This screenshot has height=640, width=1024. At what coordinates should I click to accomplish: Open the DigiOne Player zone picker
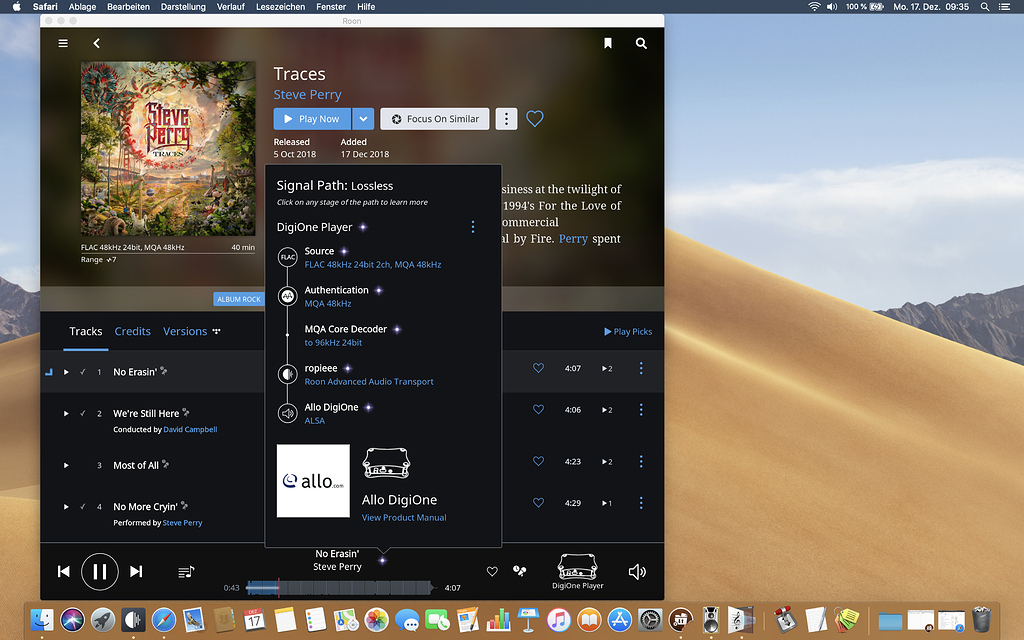[x=577, y=571]
